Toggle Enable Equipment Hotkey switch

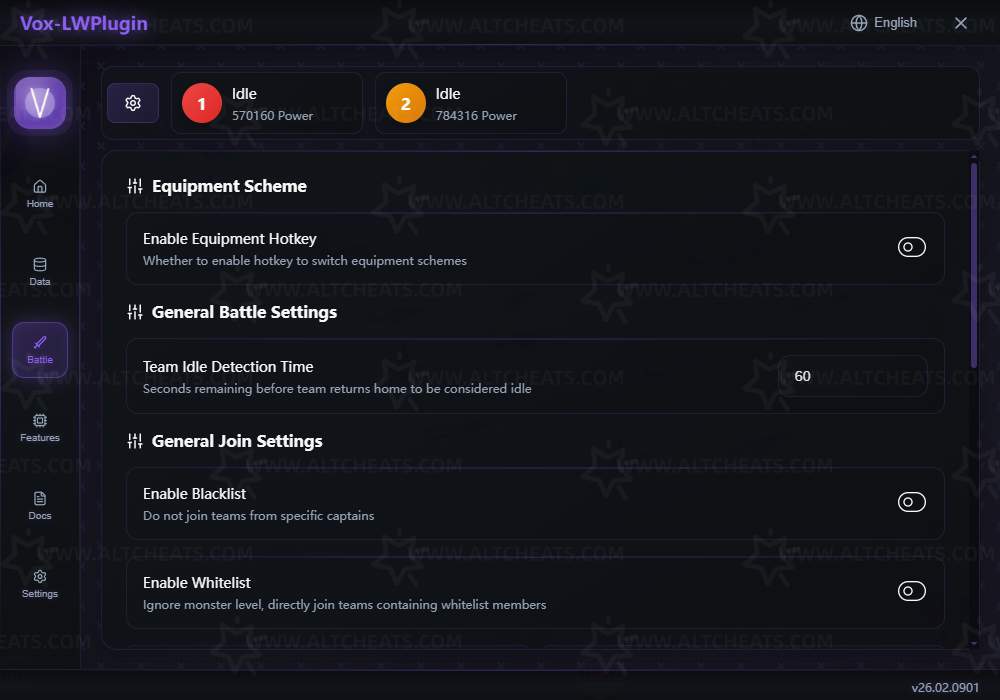[911, 247]
